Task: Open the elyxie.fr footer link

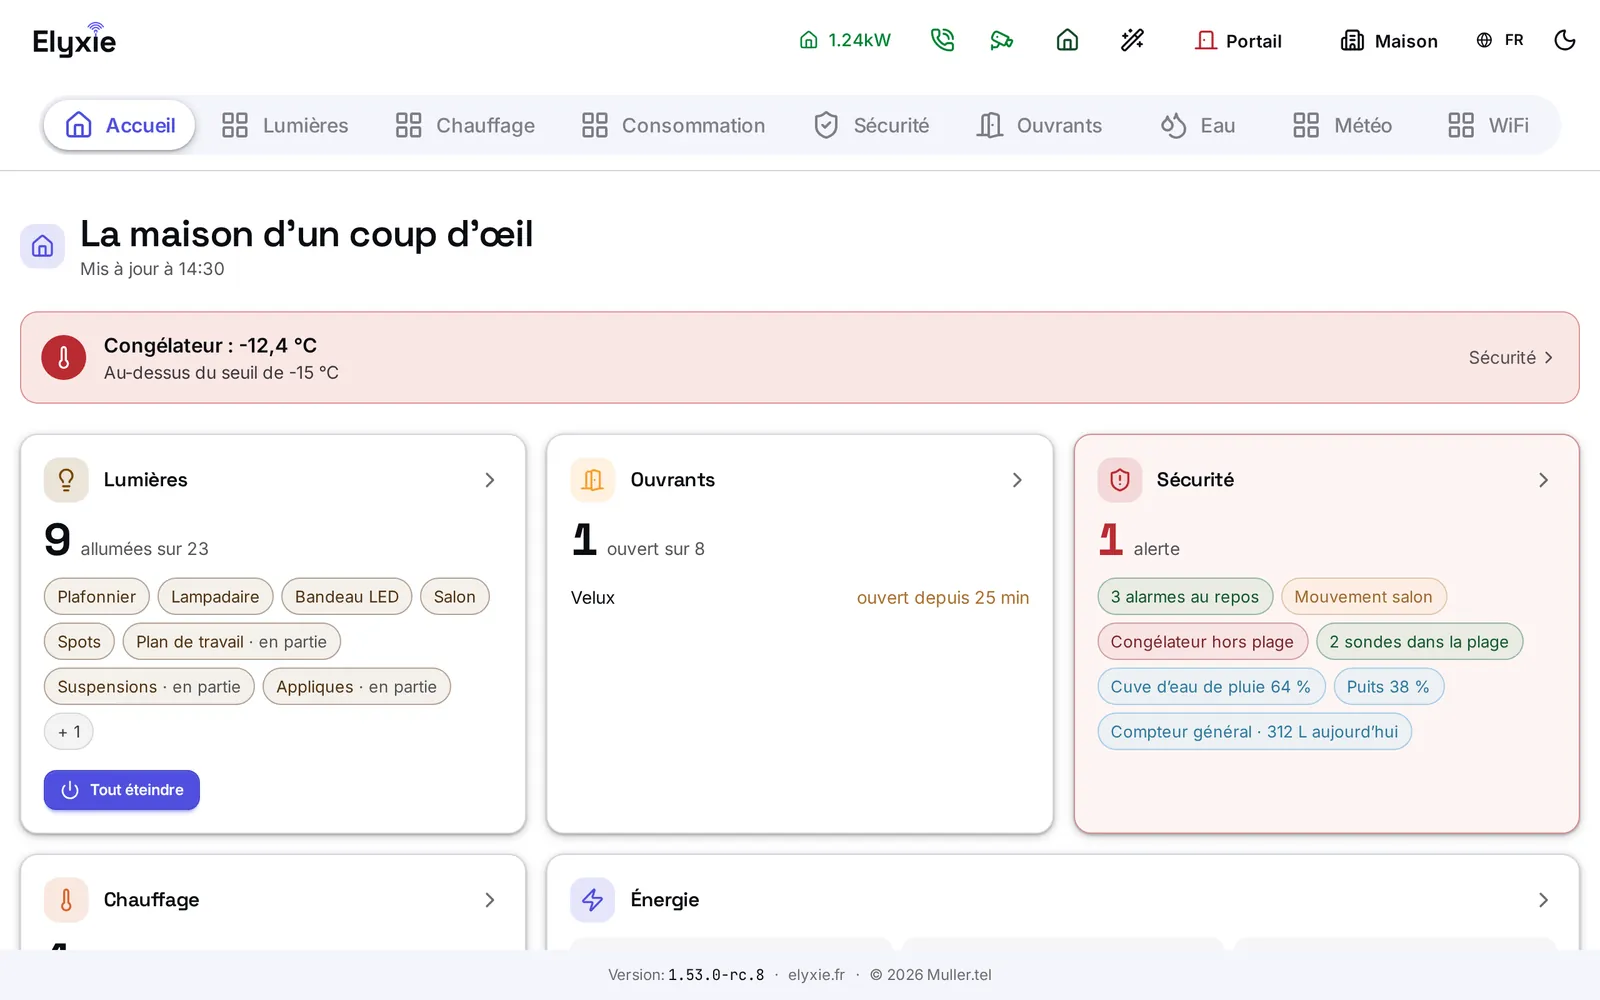Action: [816, 975]
